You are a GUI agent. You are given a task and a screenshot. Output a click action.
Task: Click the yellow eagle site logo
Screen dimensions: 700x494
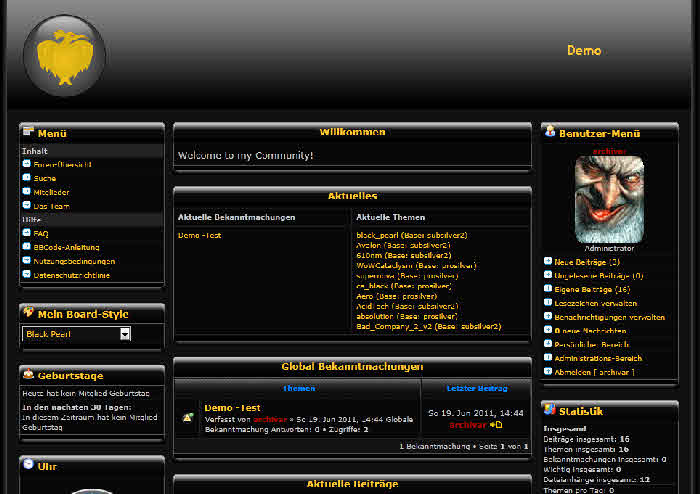[x=64, y=56]
